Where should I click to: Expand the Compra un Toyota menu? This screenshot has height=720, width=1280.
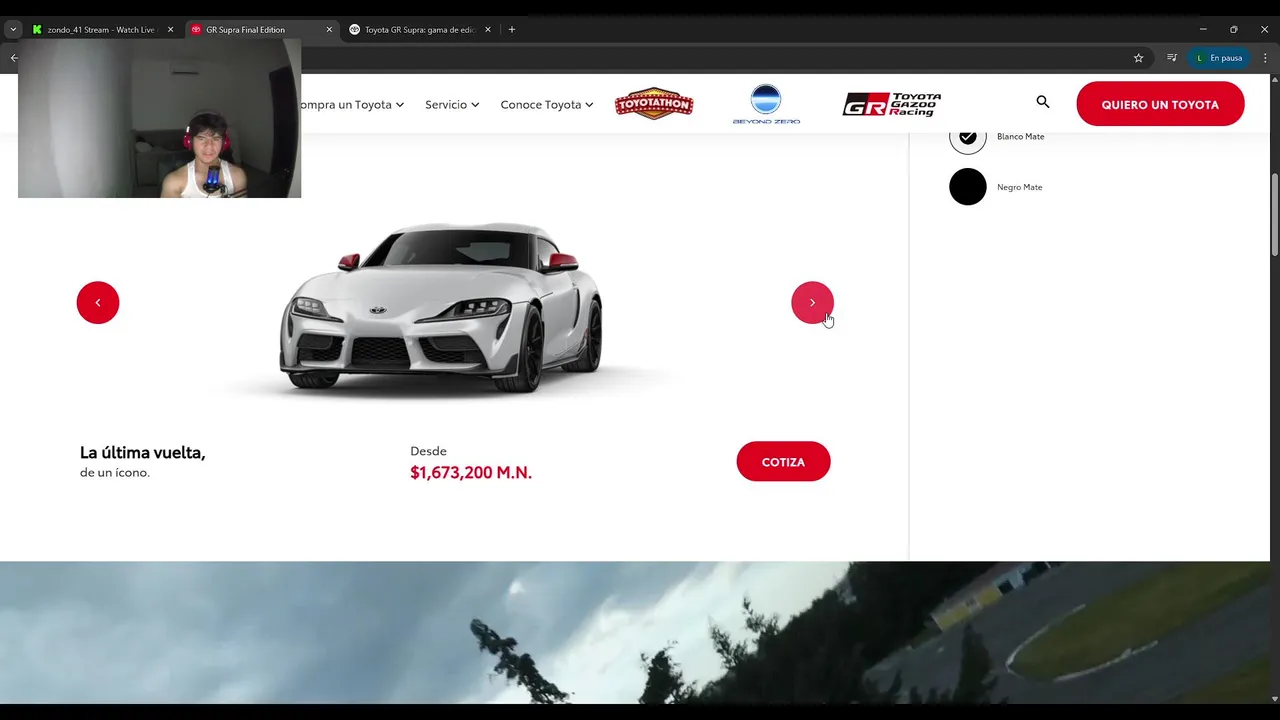coord(353,104)
